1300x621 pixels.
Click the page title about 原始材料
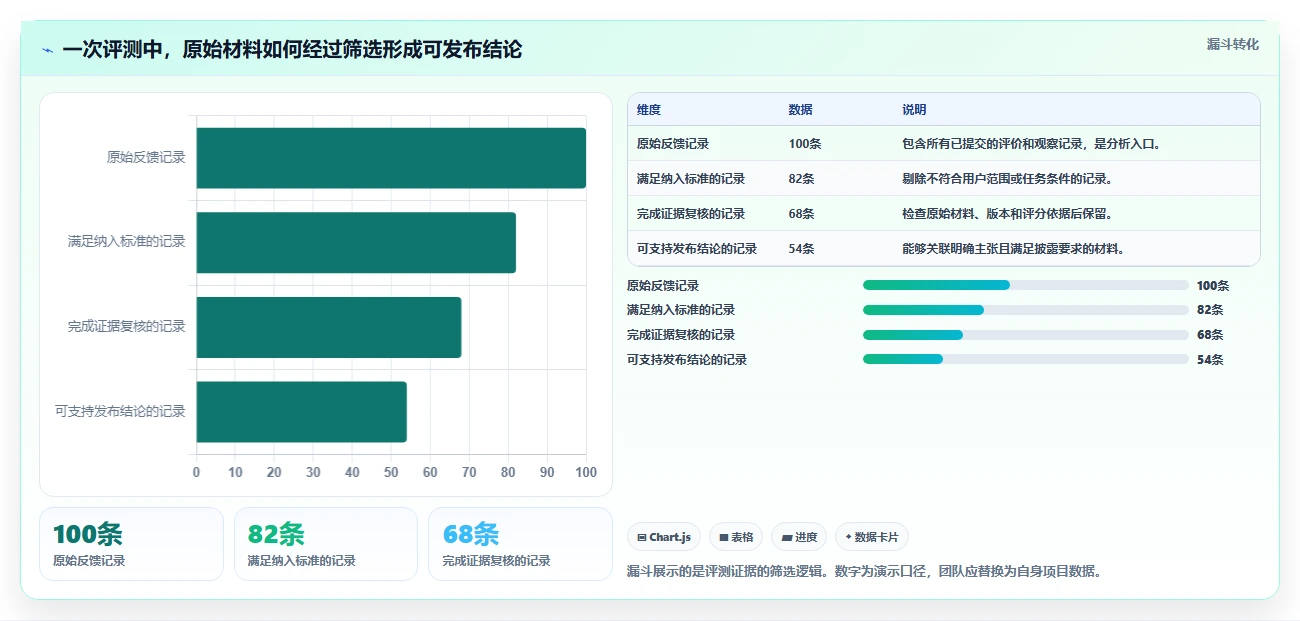click(292, 50)
